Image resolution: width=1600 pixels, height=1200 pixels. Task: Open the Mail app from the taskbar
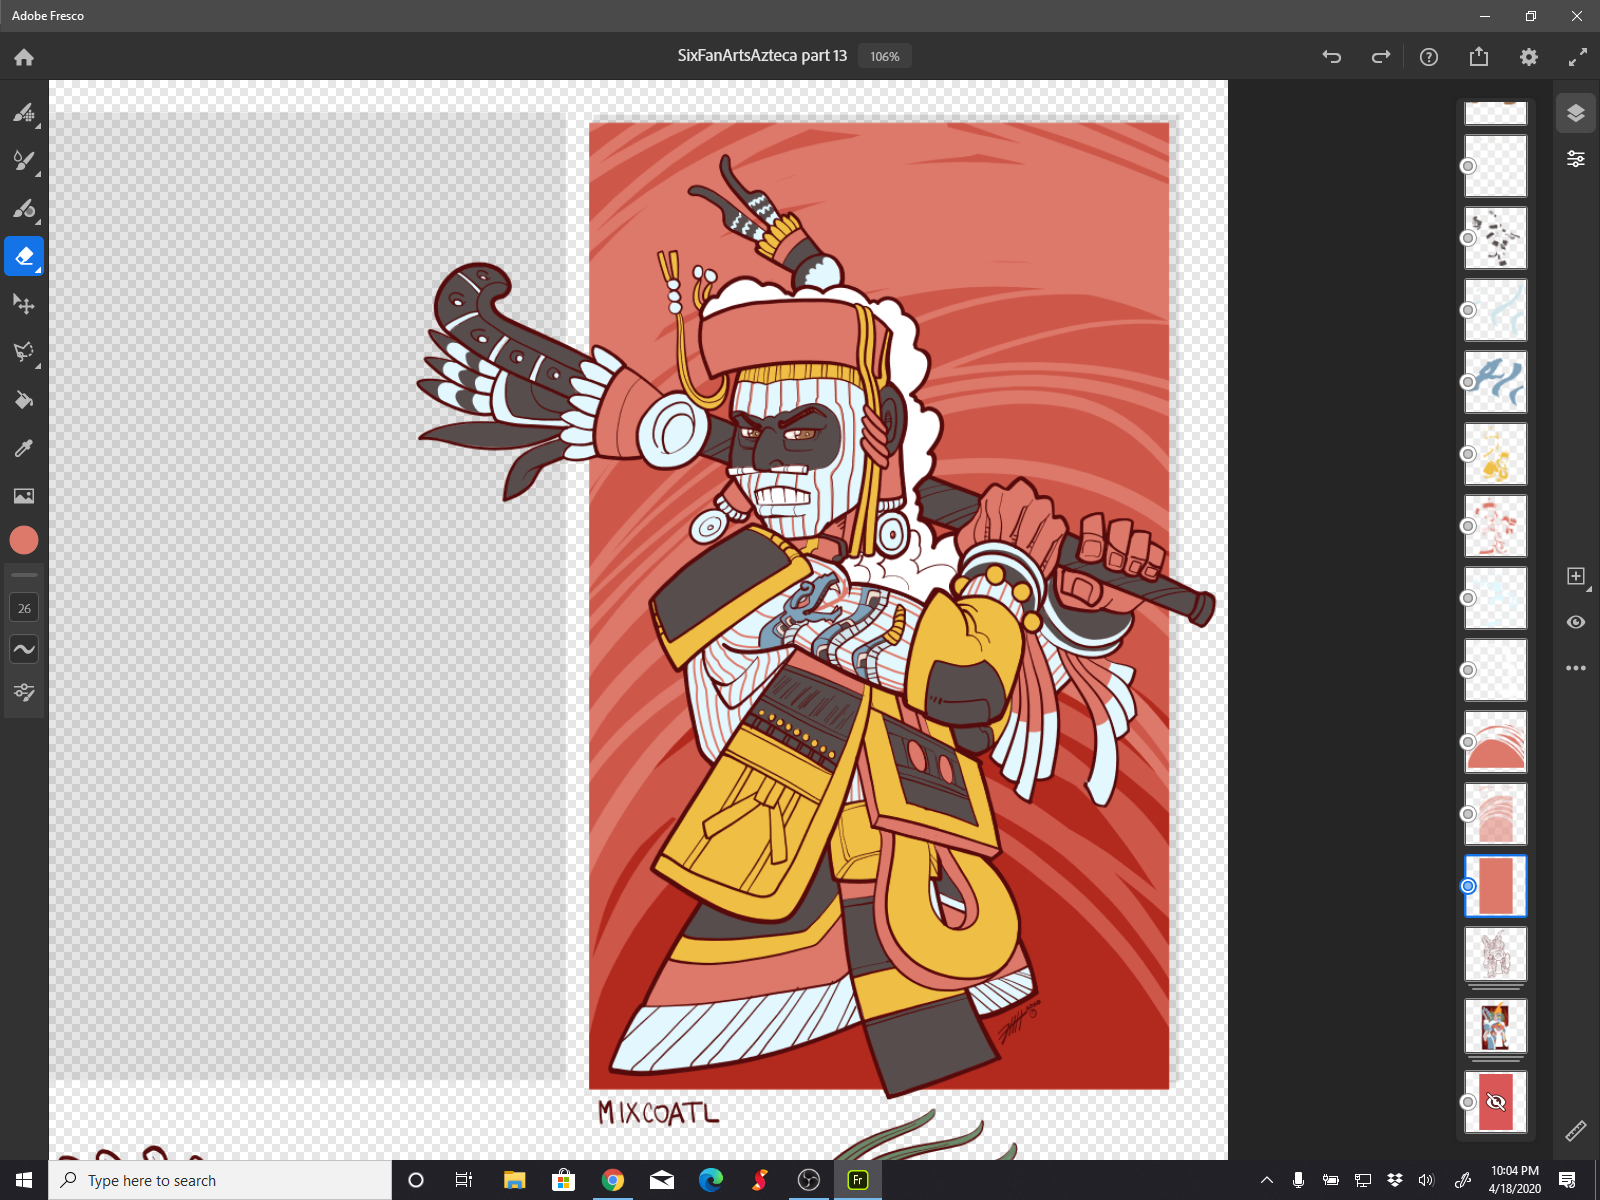point(662,1180)
